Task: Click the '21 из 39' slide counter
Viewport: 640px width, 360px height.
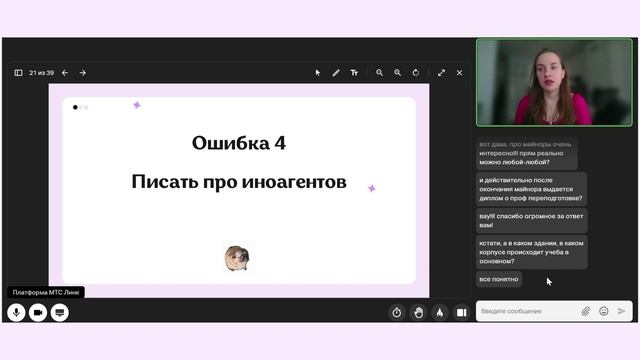Action: [42, 73]
